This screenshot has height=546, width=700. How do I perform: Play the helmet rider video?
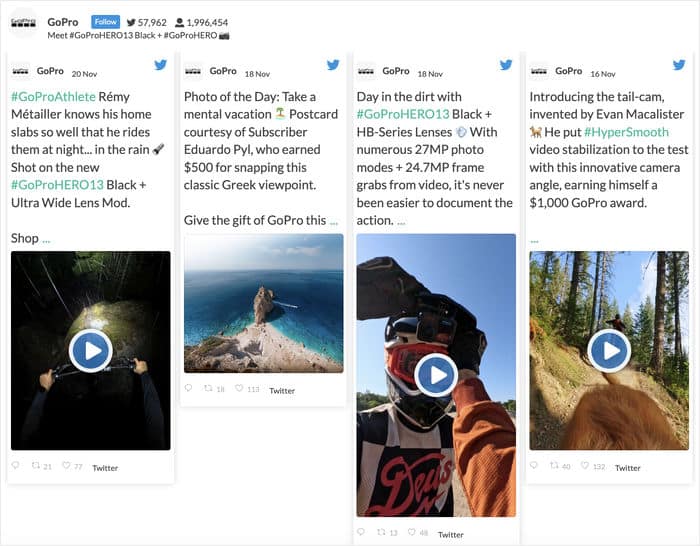click(436, 375)
